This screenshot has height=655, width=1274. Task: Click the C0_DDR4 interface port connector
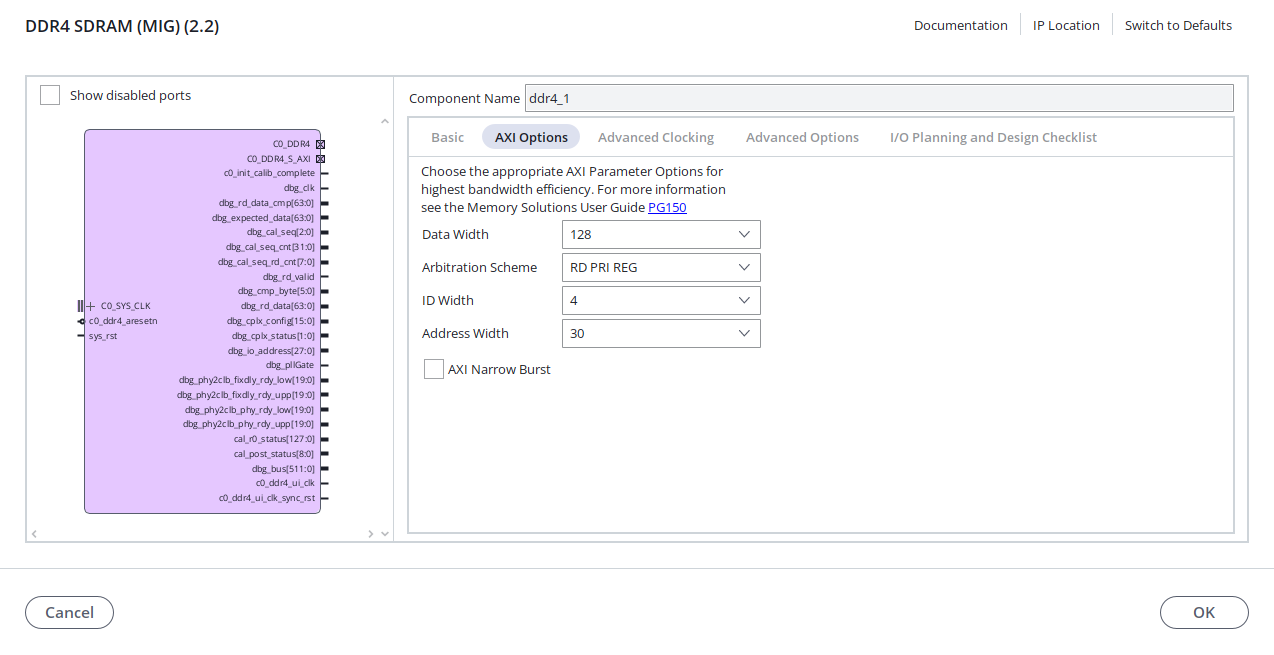(x=320, y=144)
